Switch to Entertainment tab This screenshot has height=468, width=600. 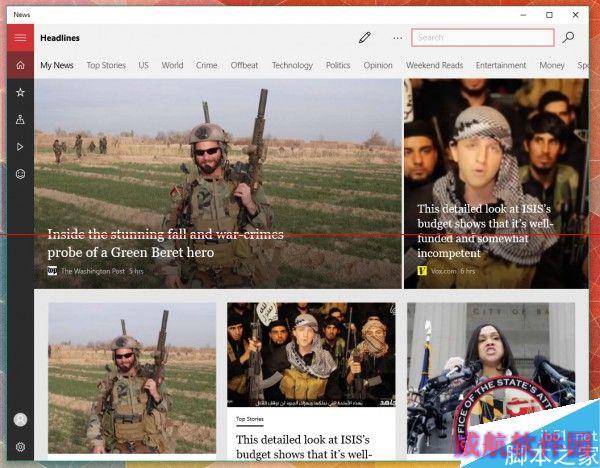[x=501, y=65]
